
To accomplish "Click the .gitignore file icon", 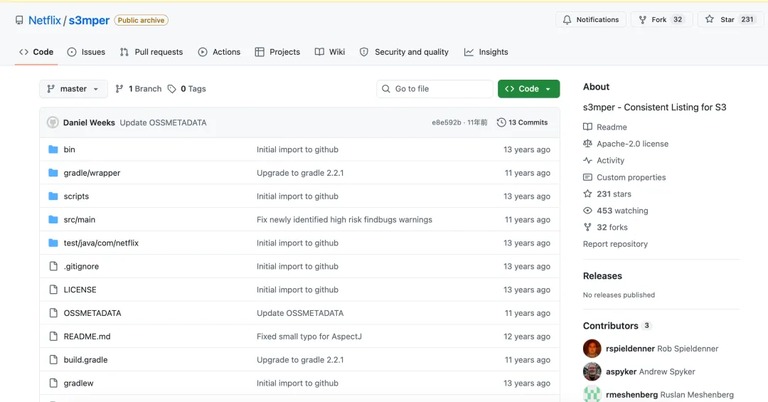I will (53, 266).
